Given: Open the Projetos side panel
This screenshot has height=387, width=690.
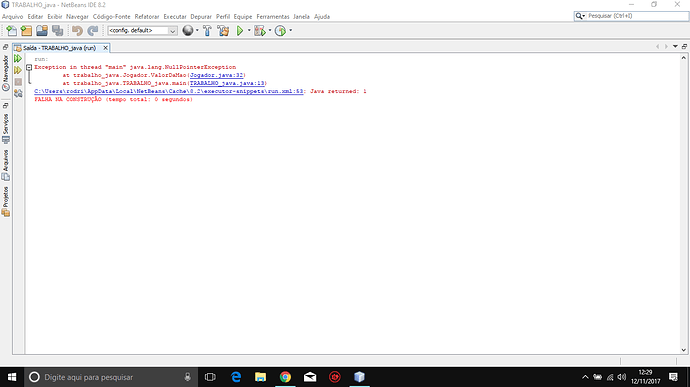Looking at the screenshot, I should [6, 201].
